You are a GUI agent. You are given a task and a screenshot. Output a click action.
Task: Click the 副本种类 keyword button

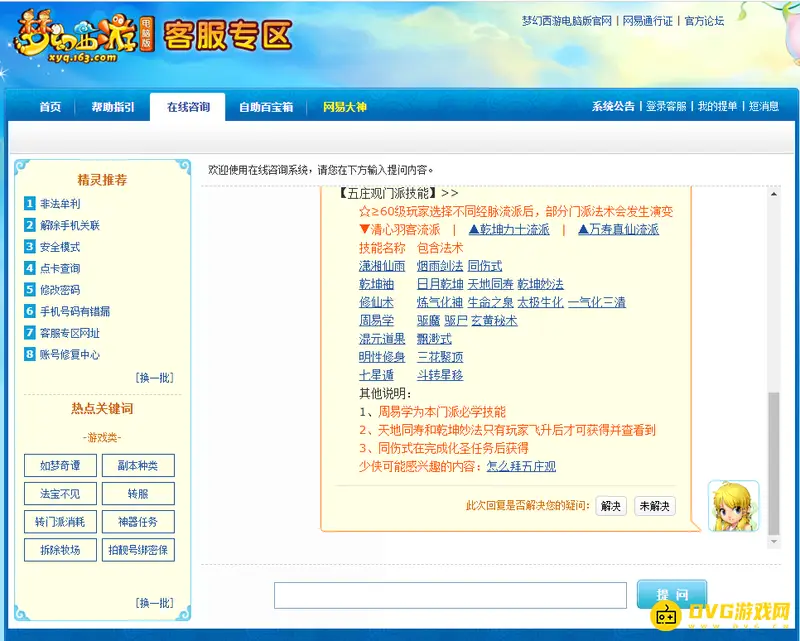(x=138, y=465)
